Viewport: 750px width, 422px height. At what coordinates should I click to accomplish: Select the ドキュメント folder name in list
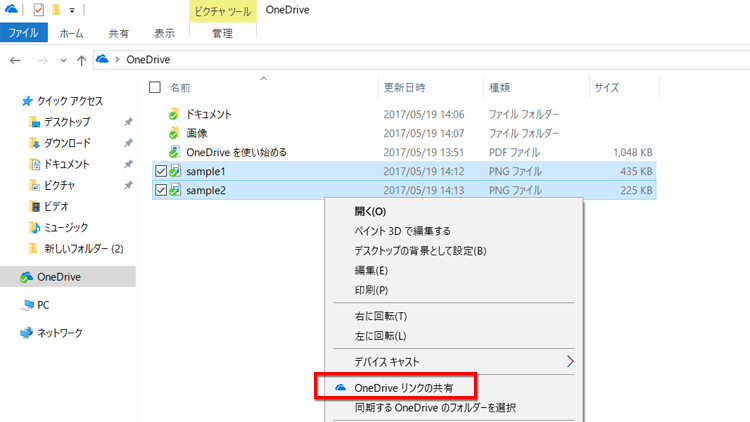point(209,114)
